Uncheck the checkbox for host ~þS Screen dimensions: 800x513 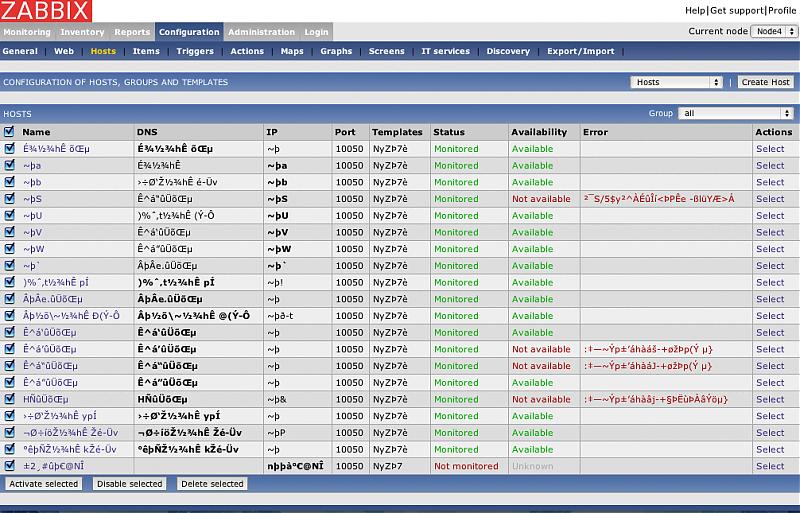pyautogui.click(x=9, y=199)
